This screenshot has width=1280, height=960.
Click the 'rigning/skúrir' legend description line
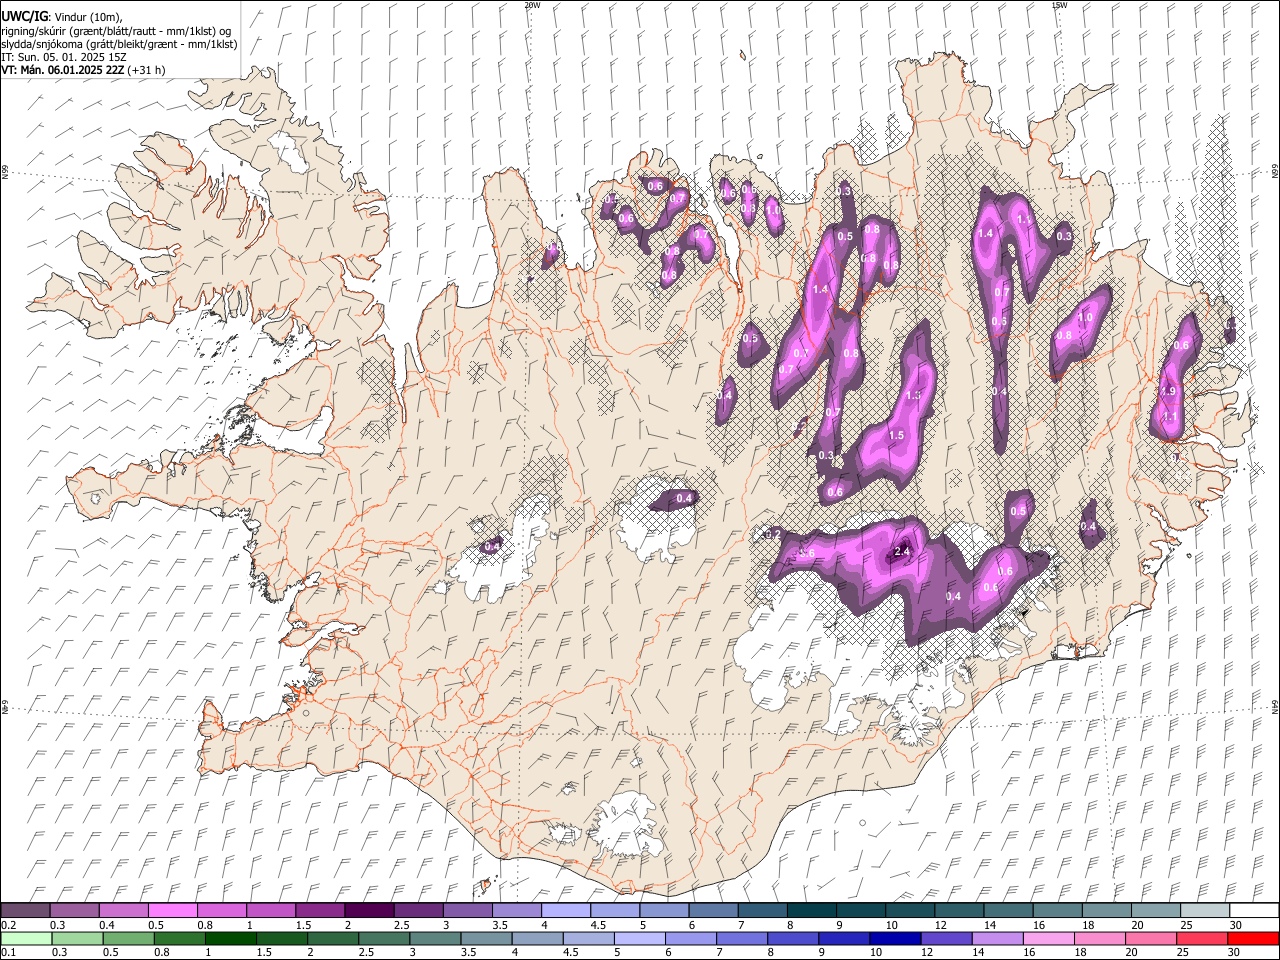116,31
